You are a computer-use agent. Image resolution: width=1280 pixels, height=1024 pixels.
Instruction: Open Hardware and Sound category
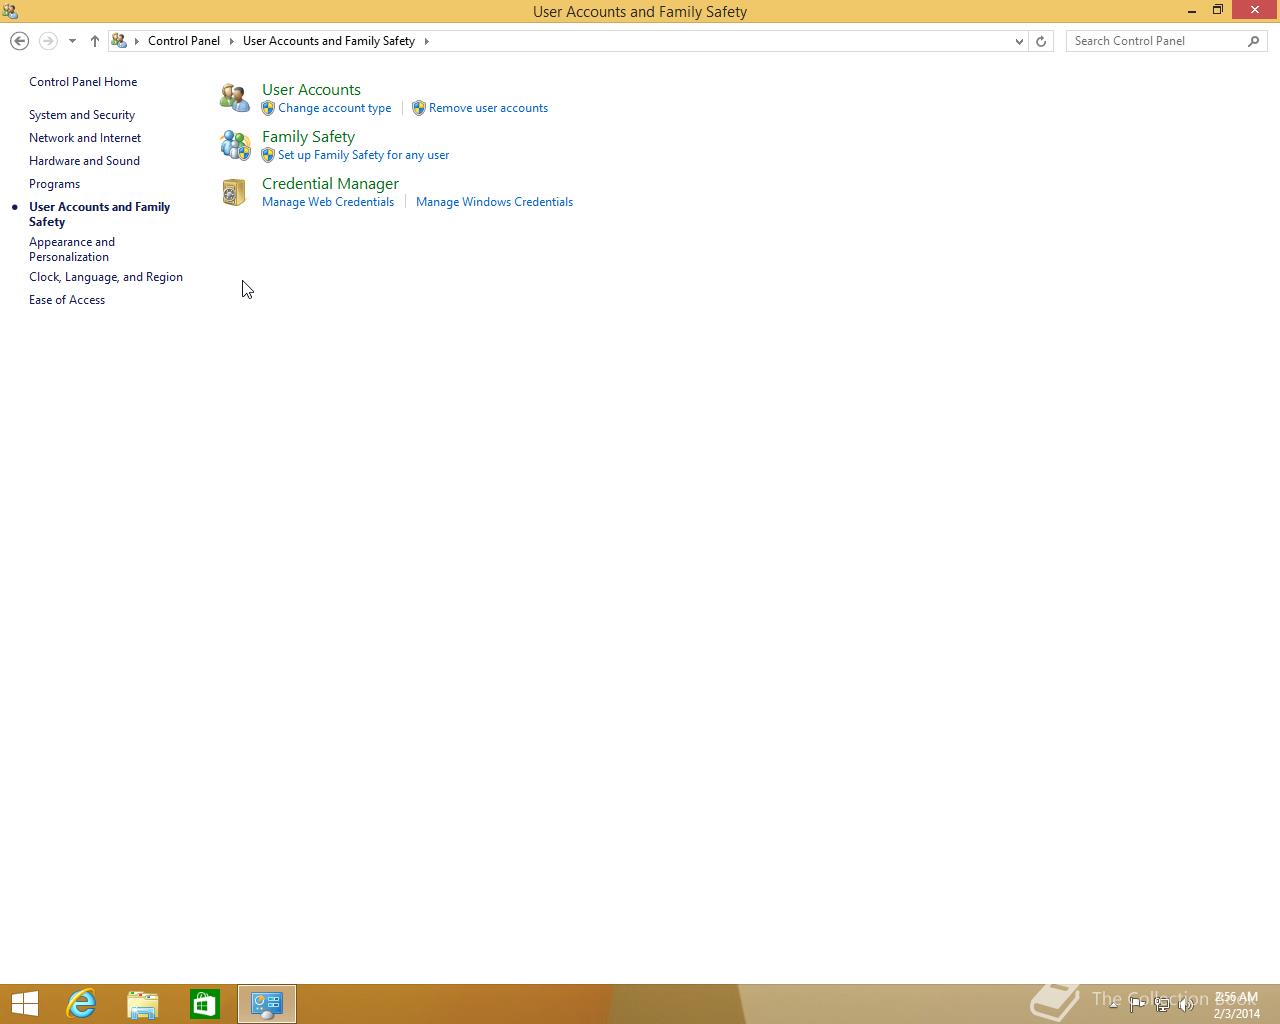coord(84,161)
